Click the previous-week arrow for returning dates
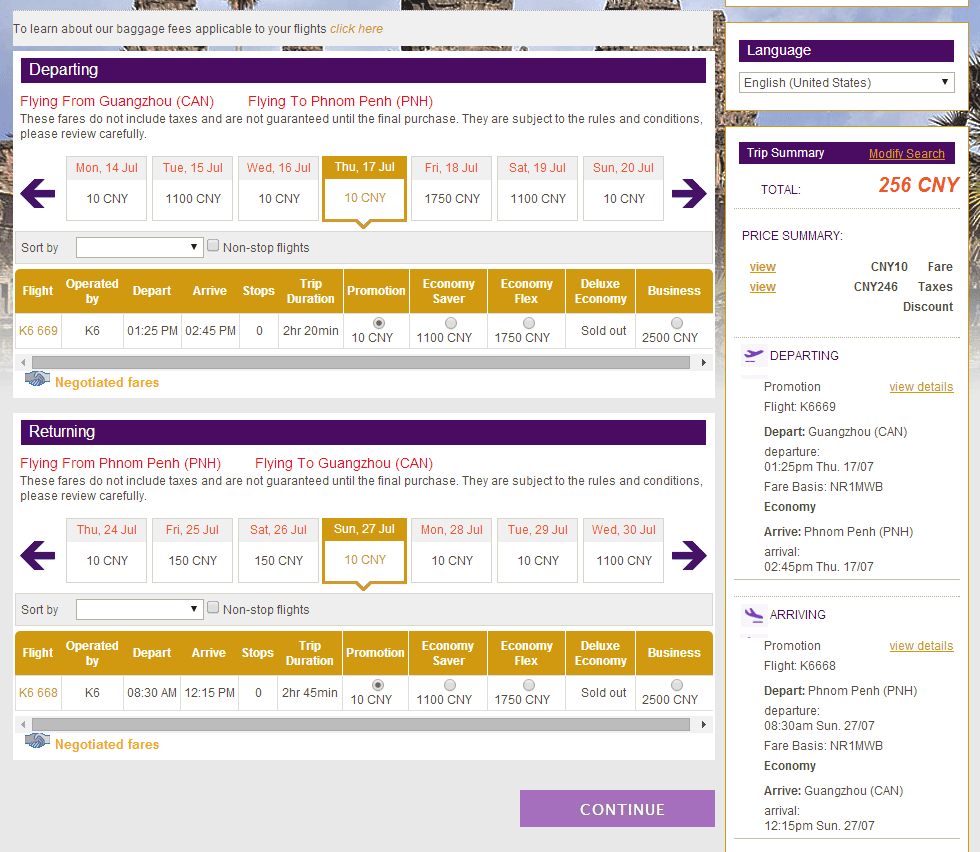Image resolution: width=980 pixels, height=852 pixels. click(x=38, y=555)
